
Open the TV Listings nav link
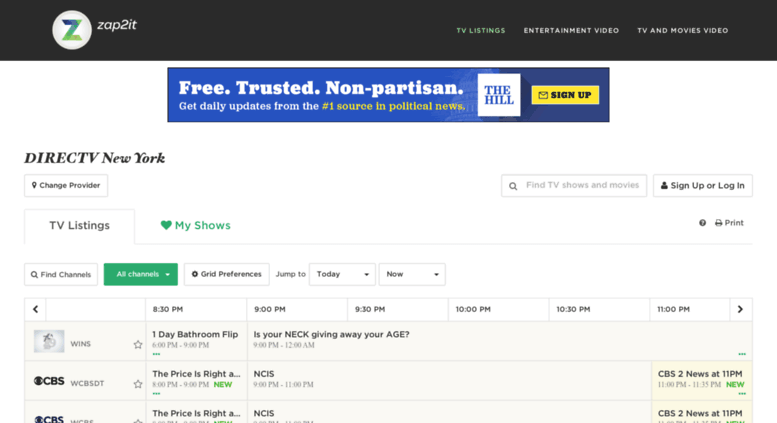pos(481,31)
